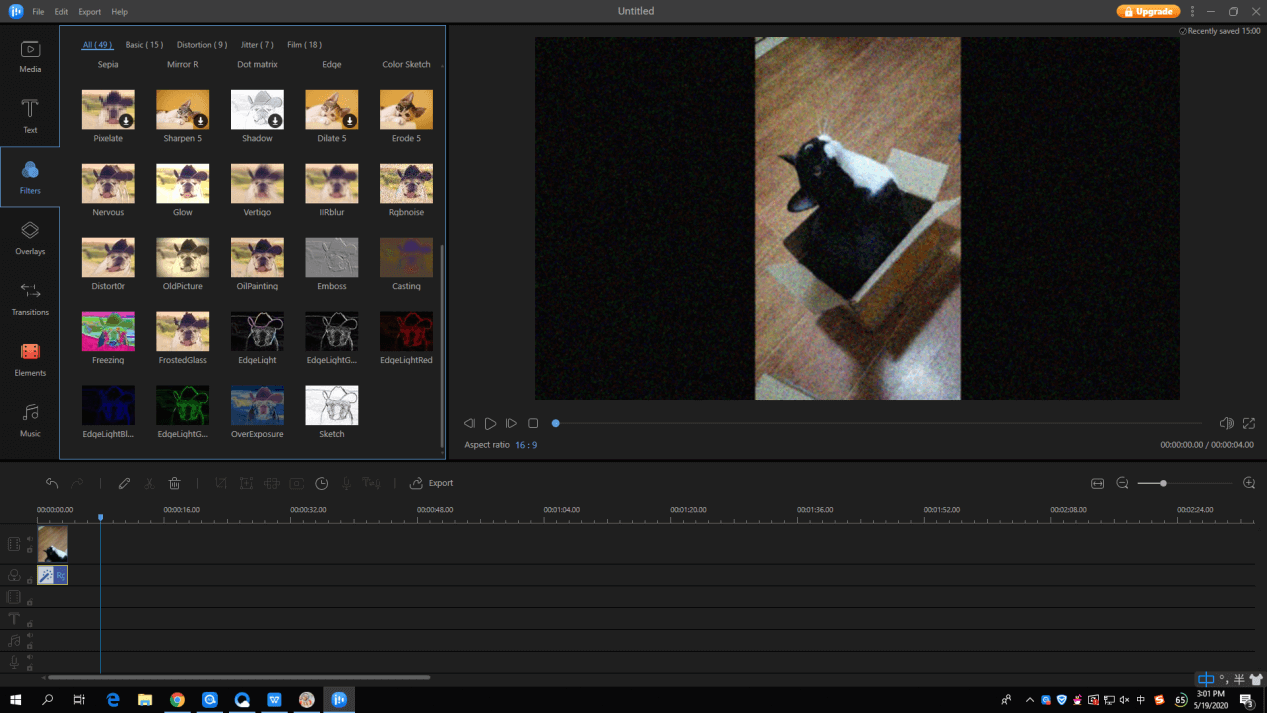Click the timeline zoom slider handle
Image resolution: width=1267 pixels, height=713 pixels.
(x=1163, y=483)
